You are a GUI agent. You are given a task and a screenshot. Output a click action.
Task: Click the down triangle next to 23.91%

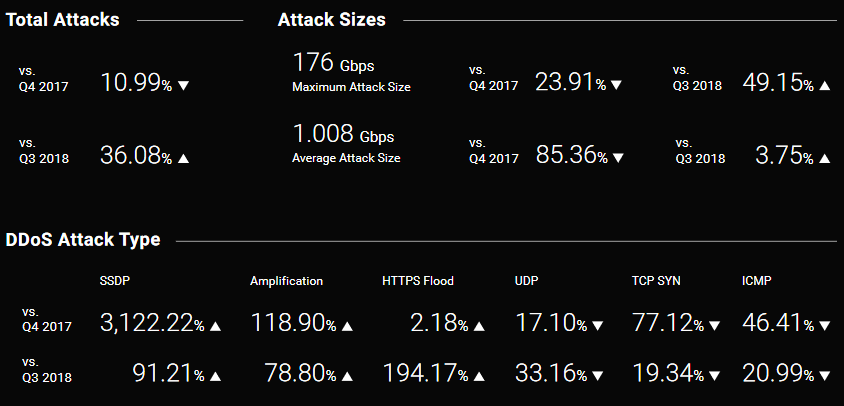tap(616, 85)
